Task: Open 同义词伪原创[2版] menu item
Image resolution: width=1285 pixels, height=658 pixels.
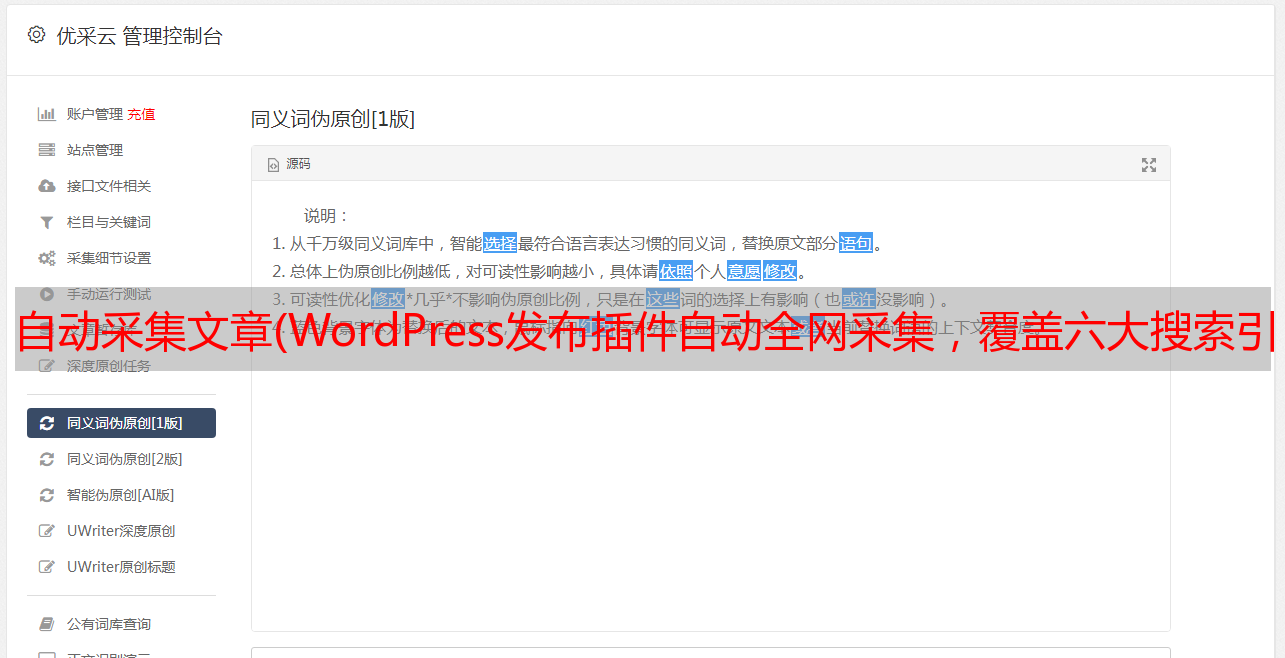Action: tap(124, 459)
